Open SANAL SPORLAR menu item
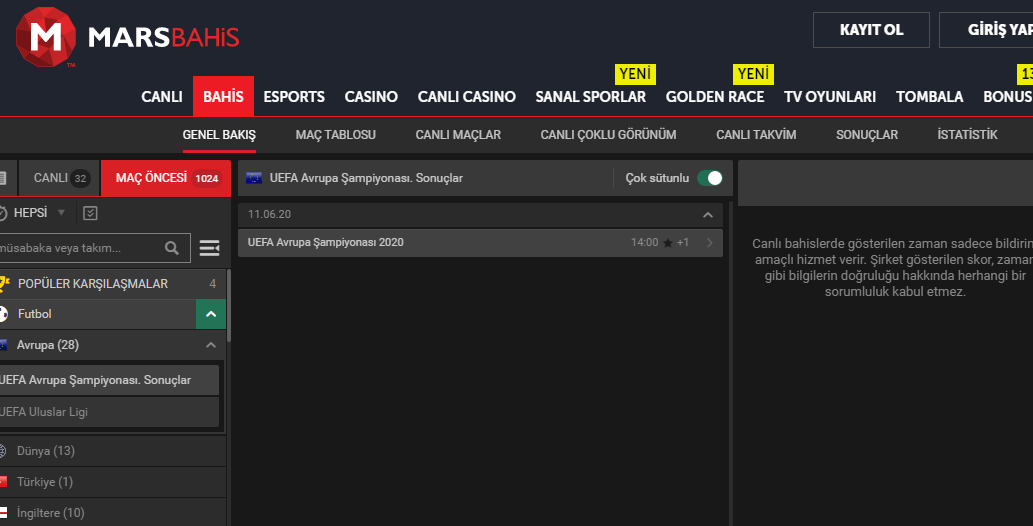 (x=590, y=97)
